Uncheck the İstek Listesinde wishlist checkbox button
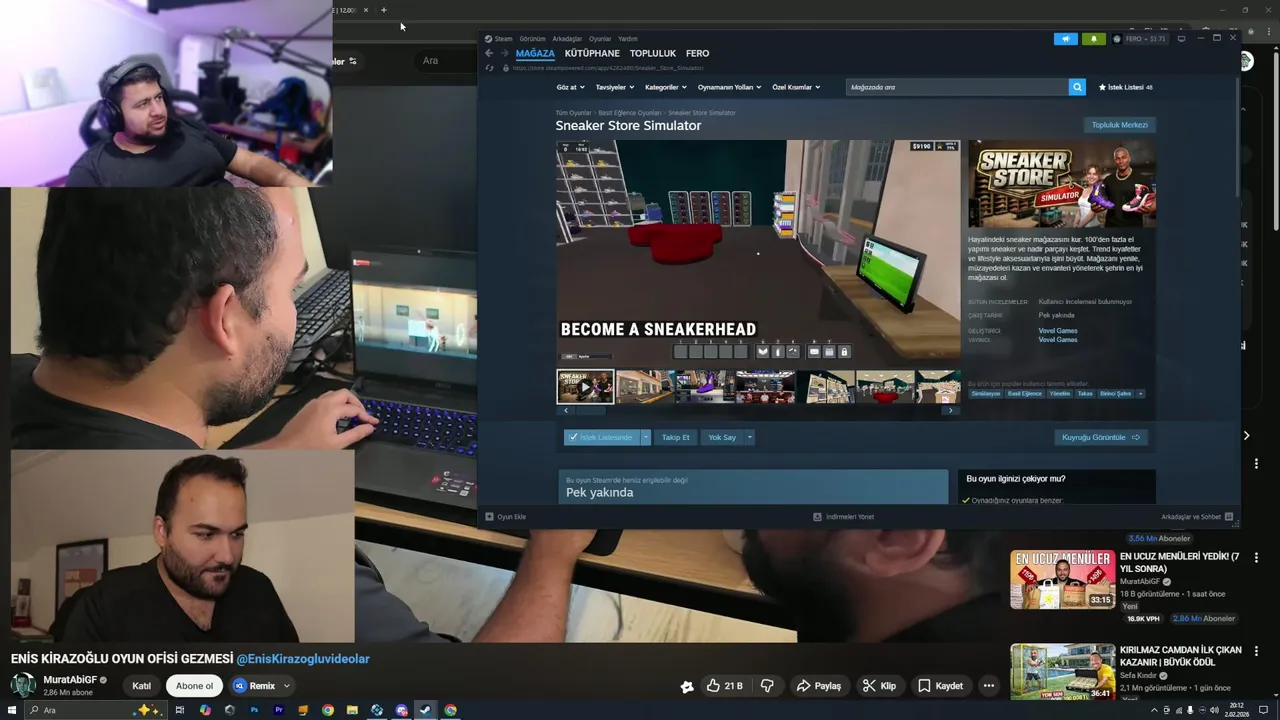Screen dimensions: 1280x720 pos(601,437)
